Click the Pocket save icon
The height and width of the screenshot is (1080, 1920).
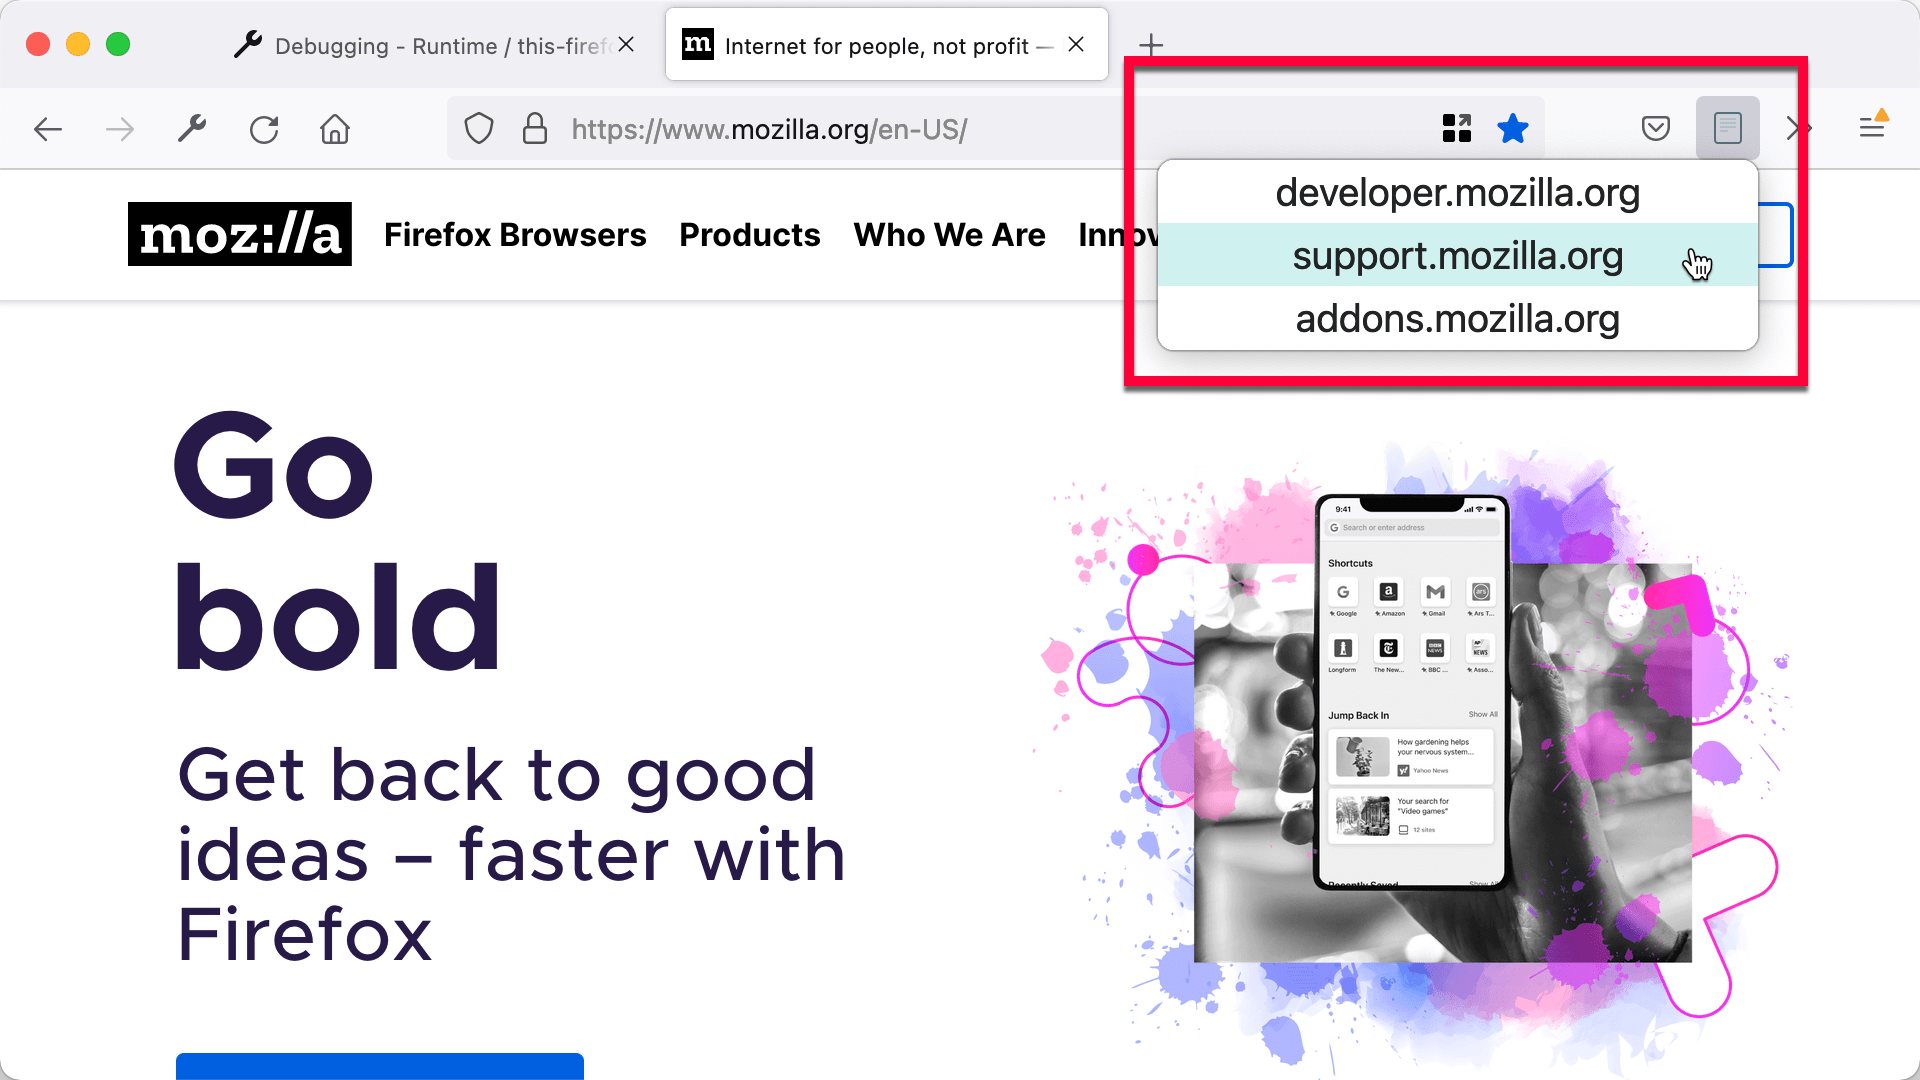click(x=1655, y=128)
